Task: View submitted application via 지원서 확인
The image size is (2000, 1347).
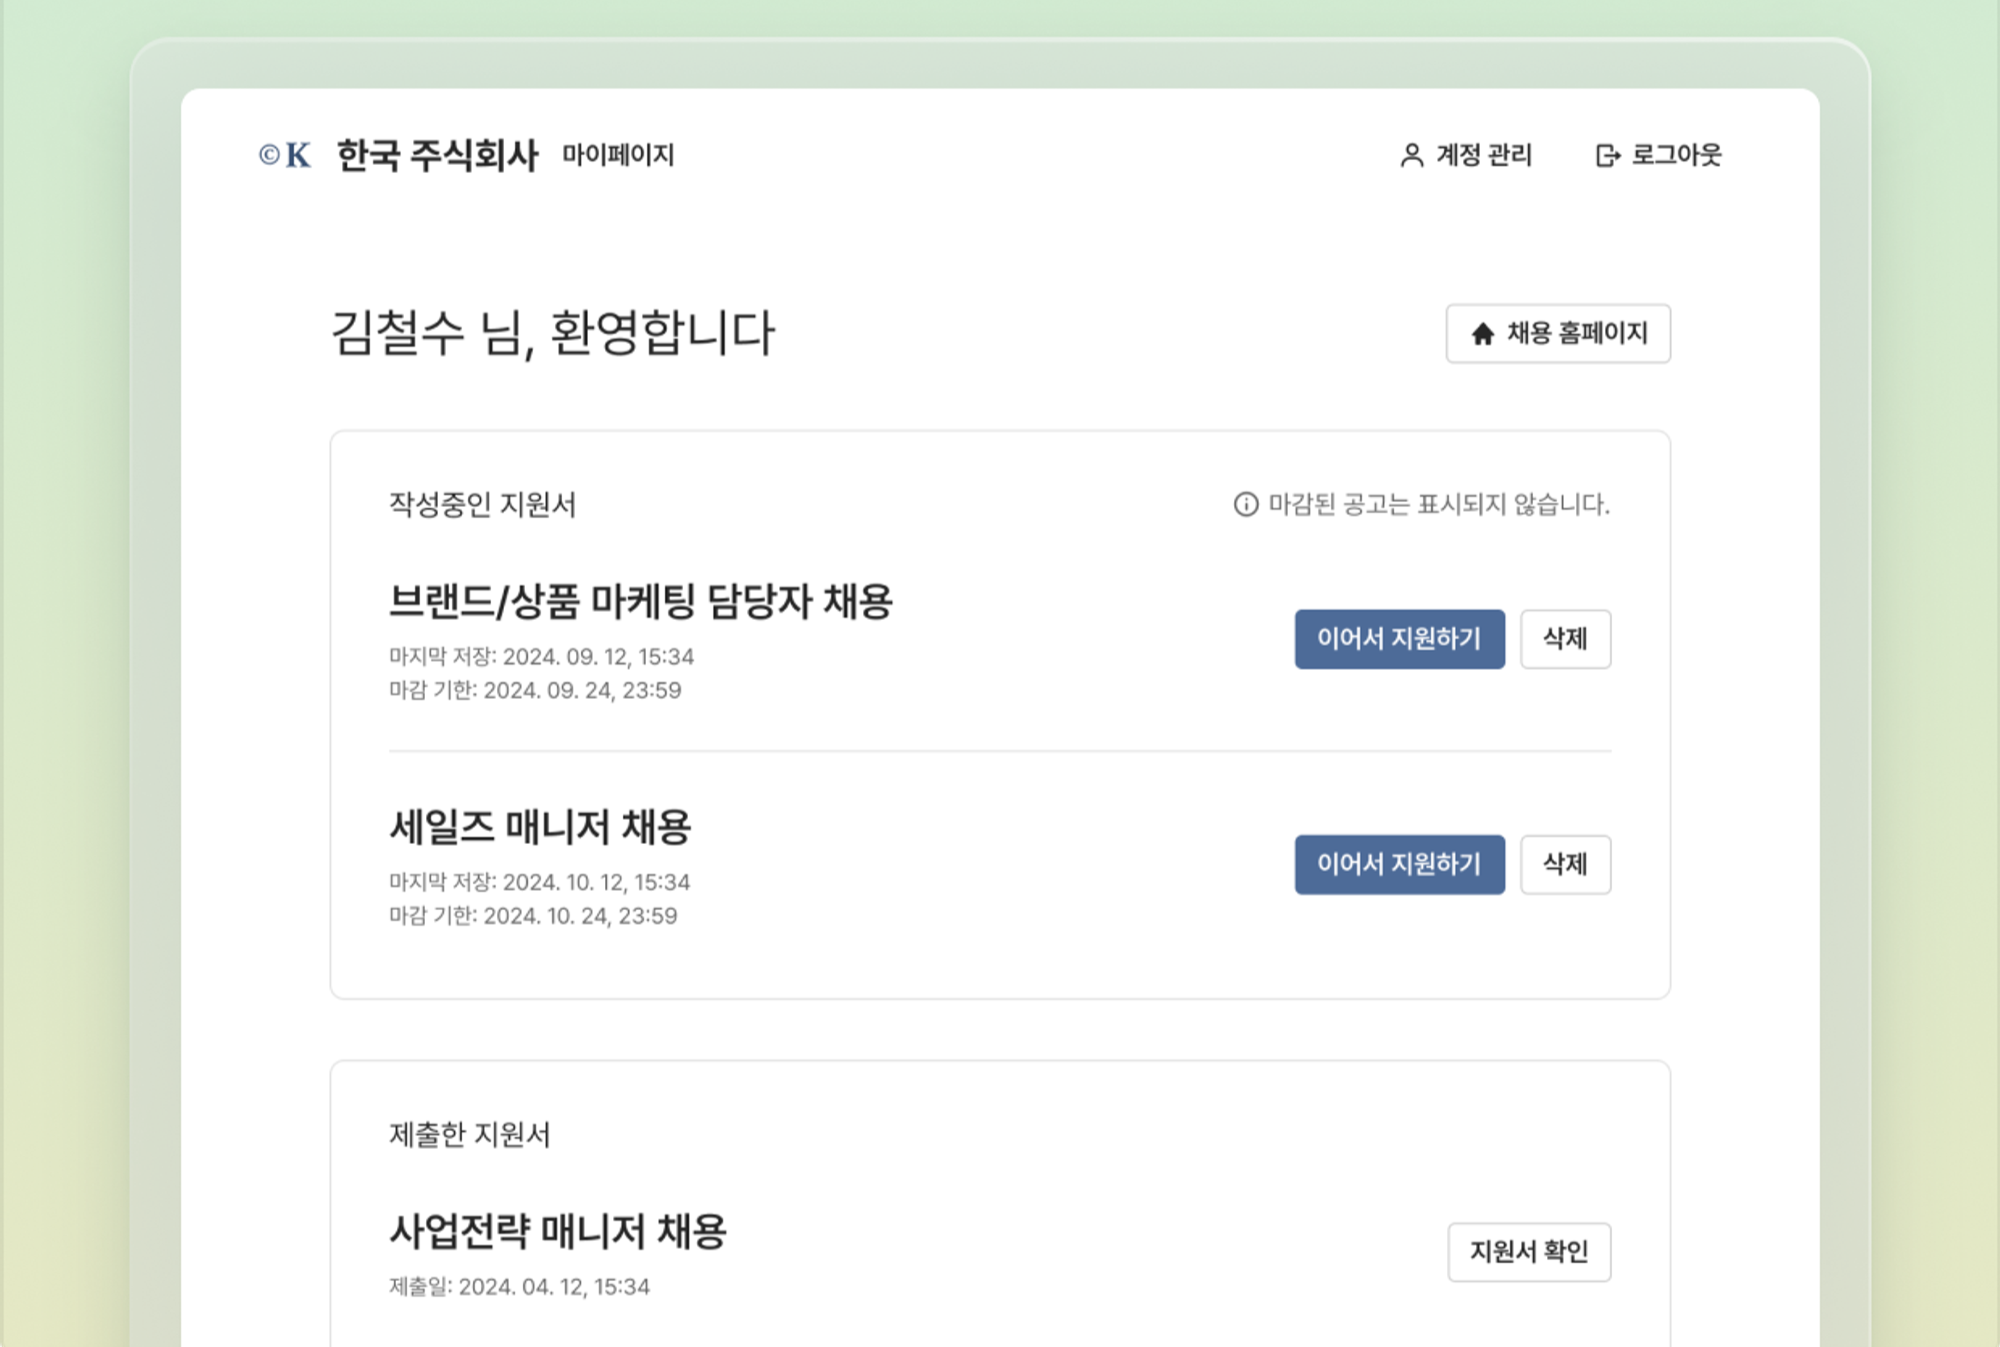Action: tap(1528, 1251)
